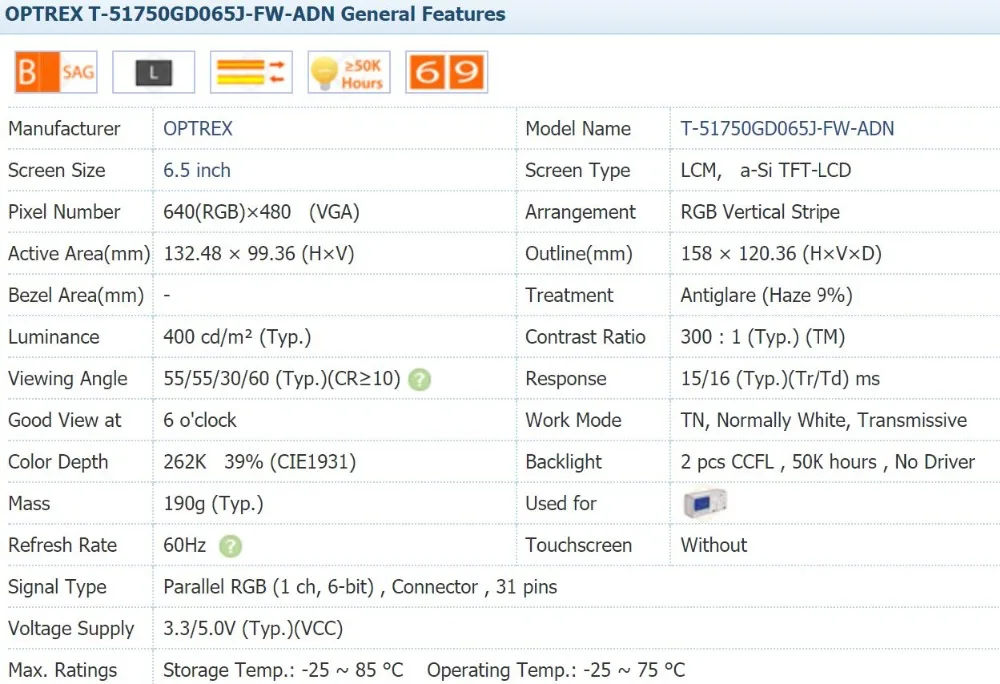Screen dimensions: 1000x684
Task: Click the Bezel Area(mm) label
Action: pyautogui.click(x=76, y=295)
